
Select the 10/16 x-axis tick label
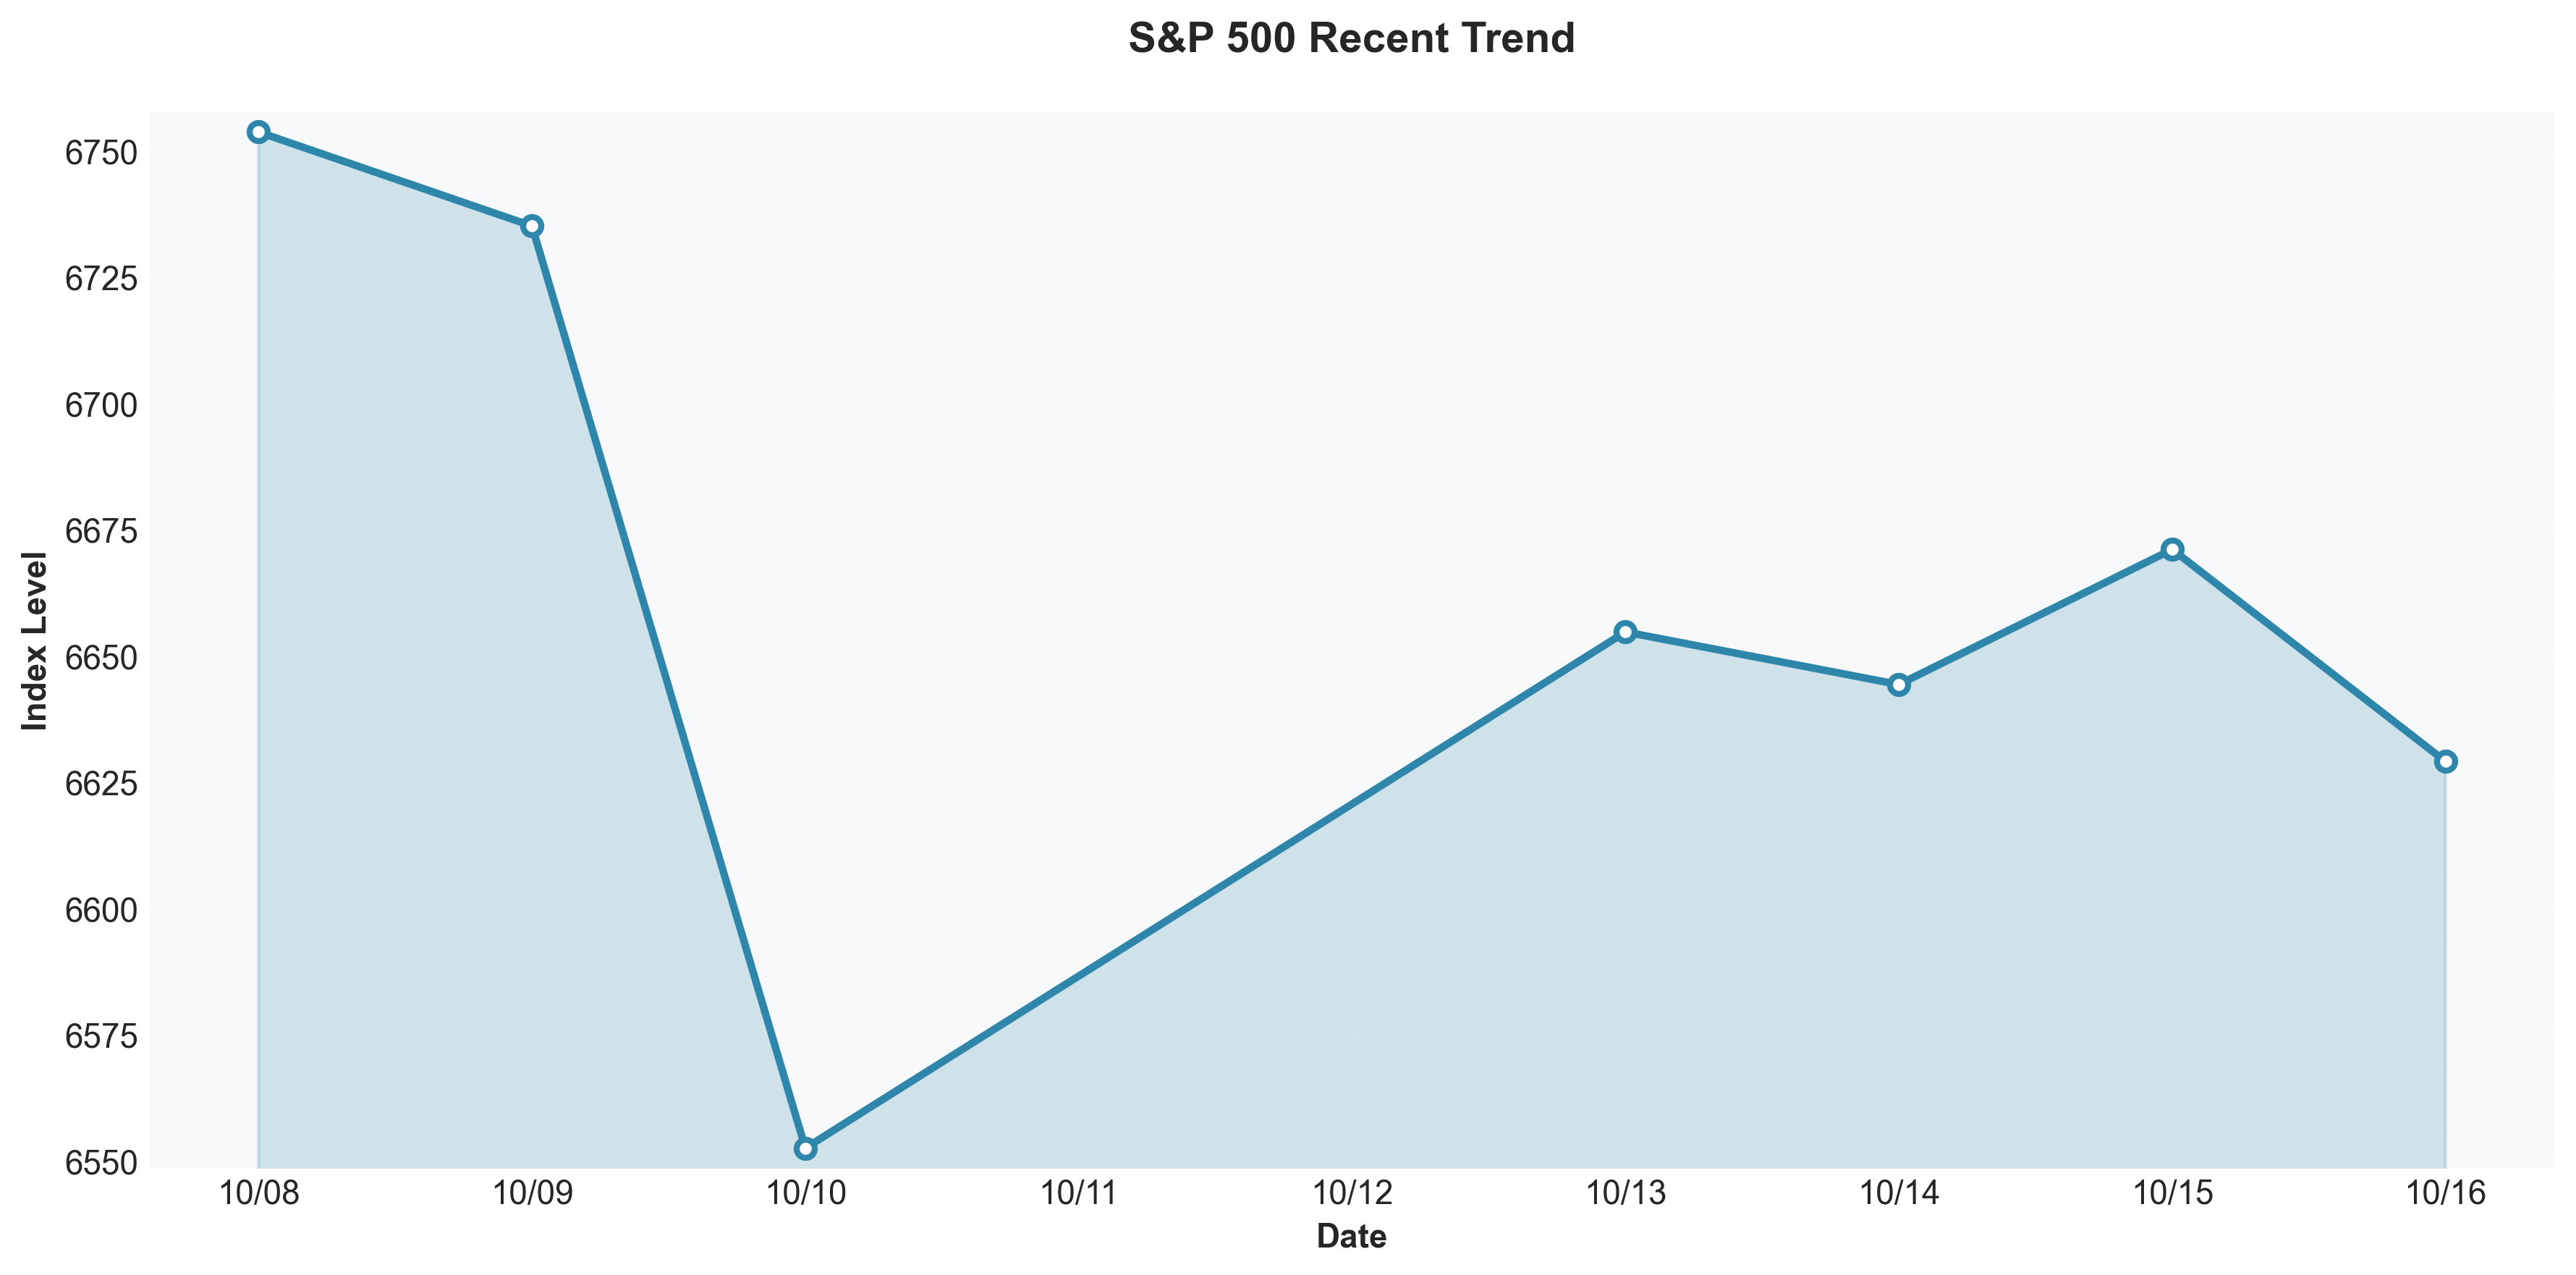pos(2446,1193)
